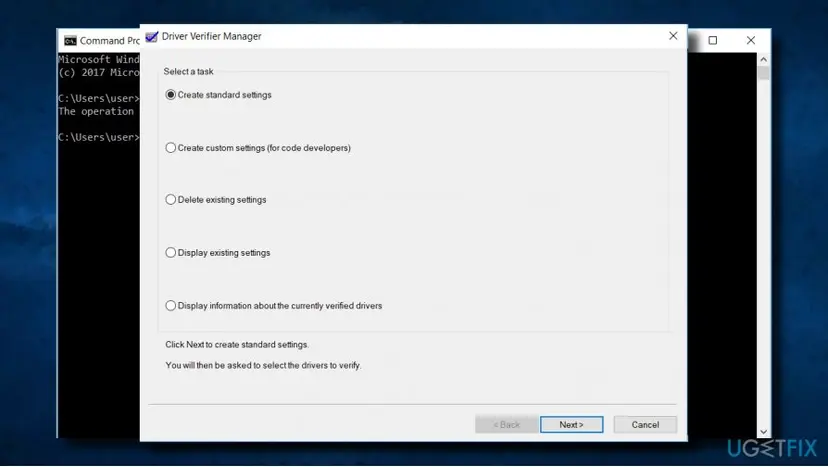Image resolution: width=828 pixels, height=467 pixels.
Task: Click the 'Microsoft Wind' line in Command Prompt
Action: (99, 59)
